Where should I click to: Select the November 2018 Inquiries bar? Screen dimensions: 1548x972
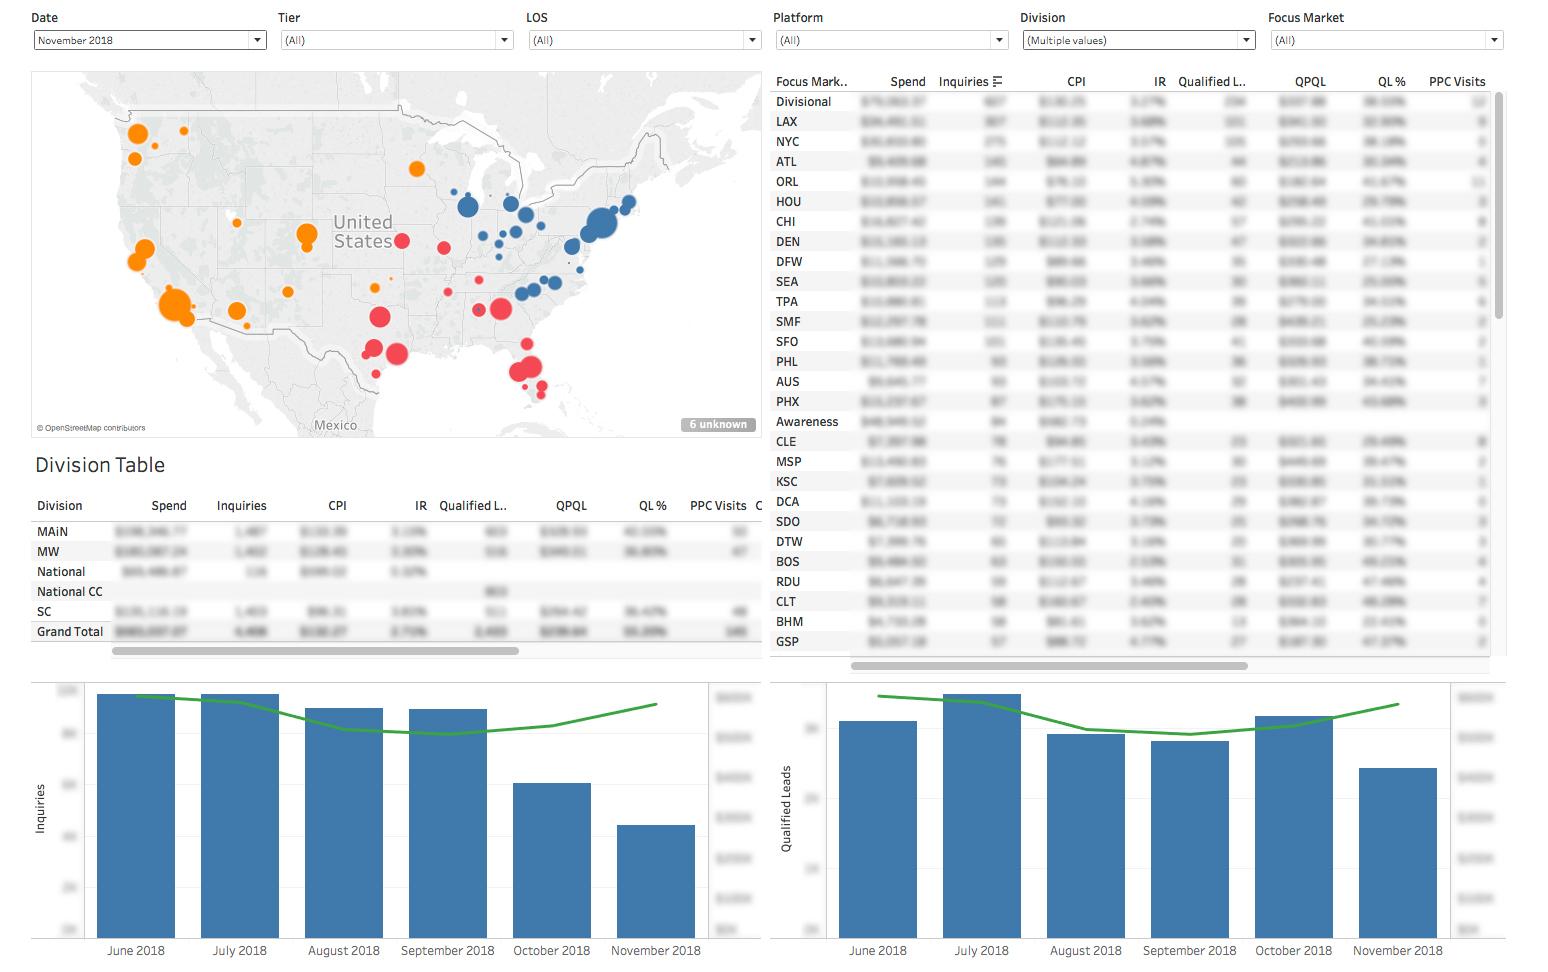(x=655, y=880)
